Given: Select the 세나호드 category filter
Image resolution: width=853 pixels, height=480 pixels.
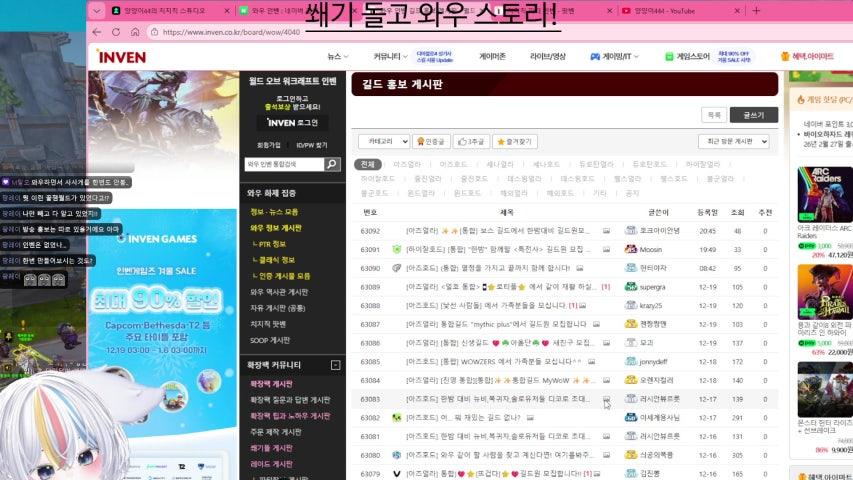Looking at the screenshot, I should [x=546, y=164].
